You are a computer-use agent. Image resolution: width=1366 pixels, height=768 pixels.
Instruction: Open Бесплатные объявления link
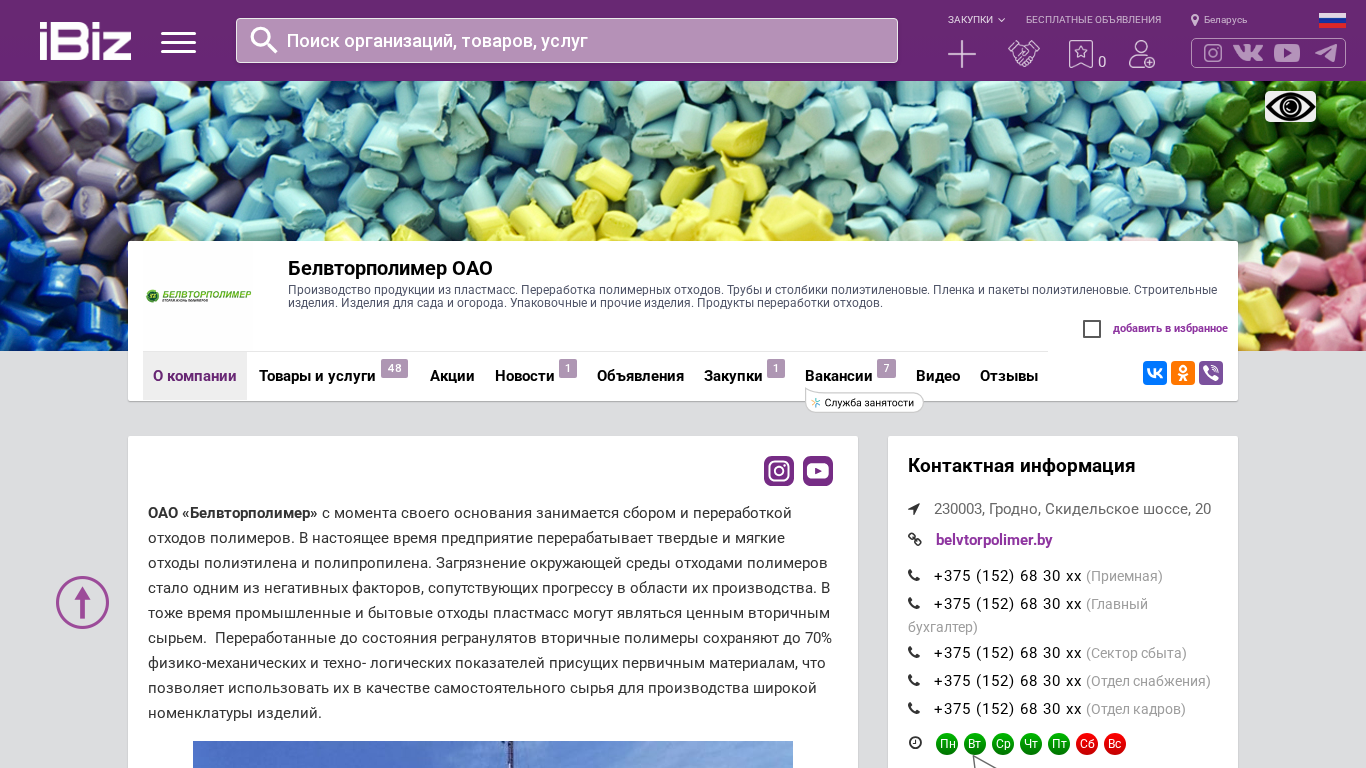(1093, 20)
